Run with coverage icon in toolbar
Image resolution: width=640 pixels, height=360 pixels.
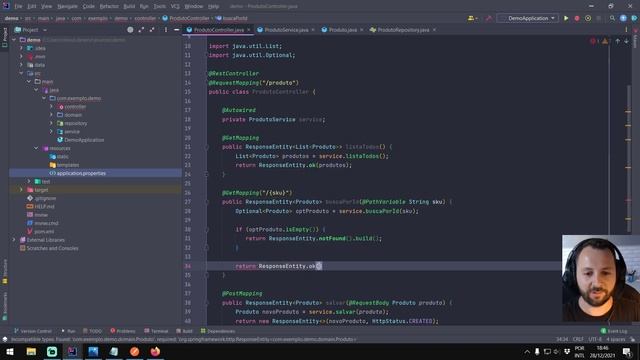pyautogui.click(x=588, y=18)
